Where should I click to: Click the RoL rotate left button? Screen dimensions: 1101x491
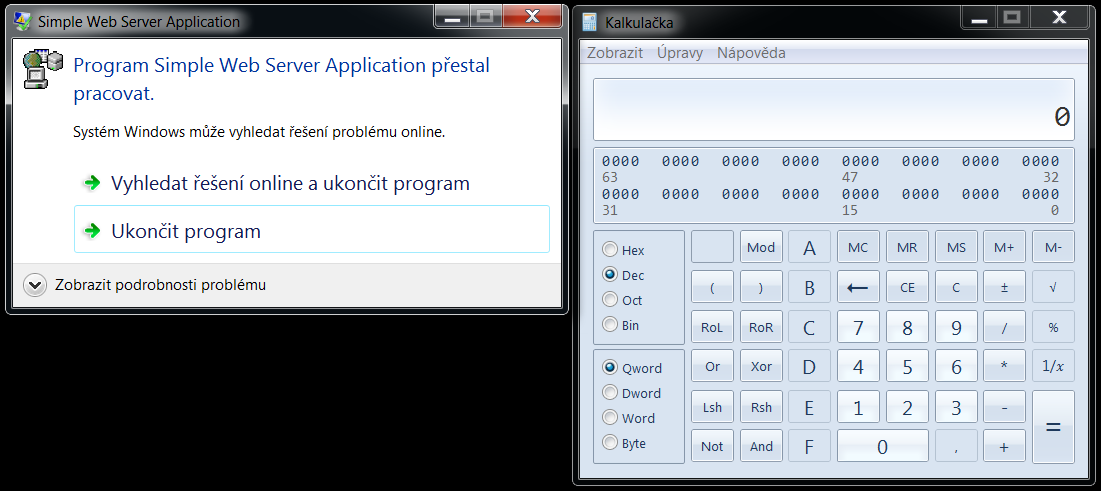712,327
